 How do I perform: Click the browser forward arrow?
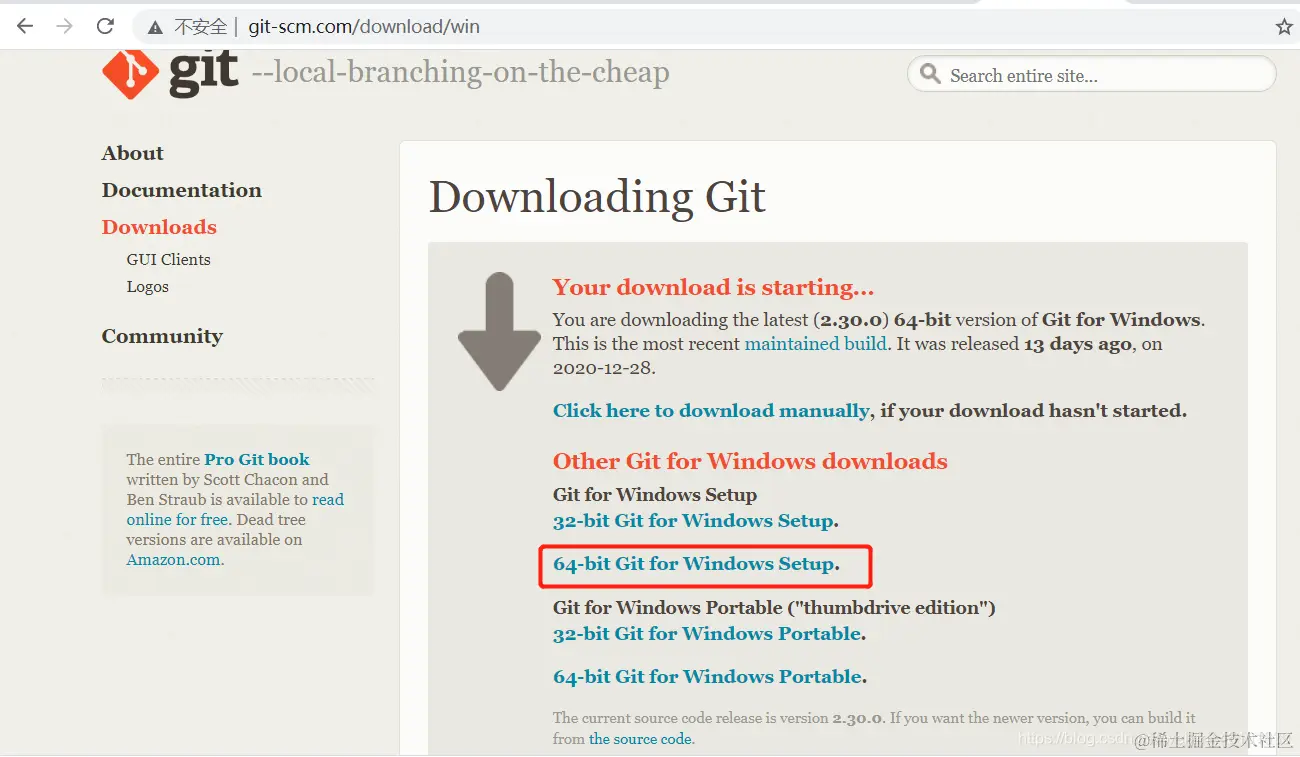click(x=65, y=27)
